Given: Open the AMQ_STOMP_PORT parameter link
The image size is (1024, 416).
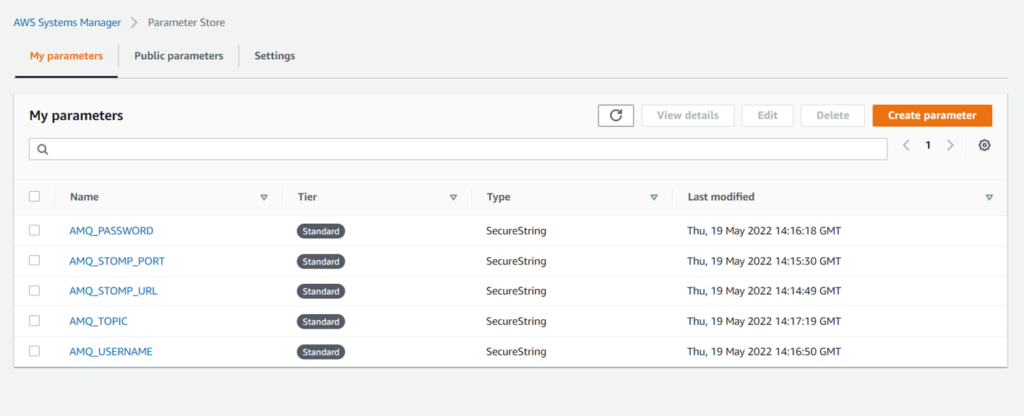Looking at the screenshot, I should click(x=117, y=261).
